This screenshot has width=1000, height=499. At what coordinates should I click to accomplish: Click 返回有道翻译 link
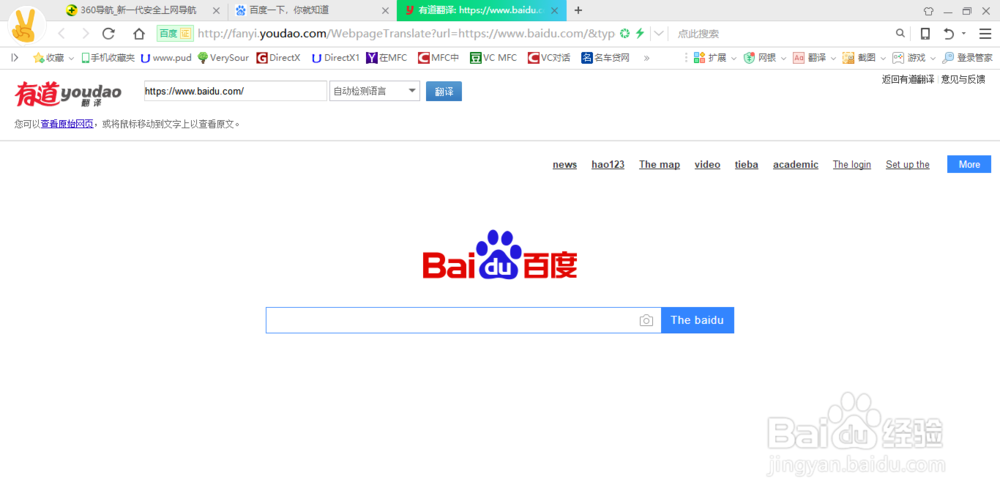pos(908,79)
